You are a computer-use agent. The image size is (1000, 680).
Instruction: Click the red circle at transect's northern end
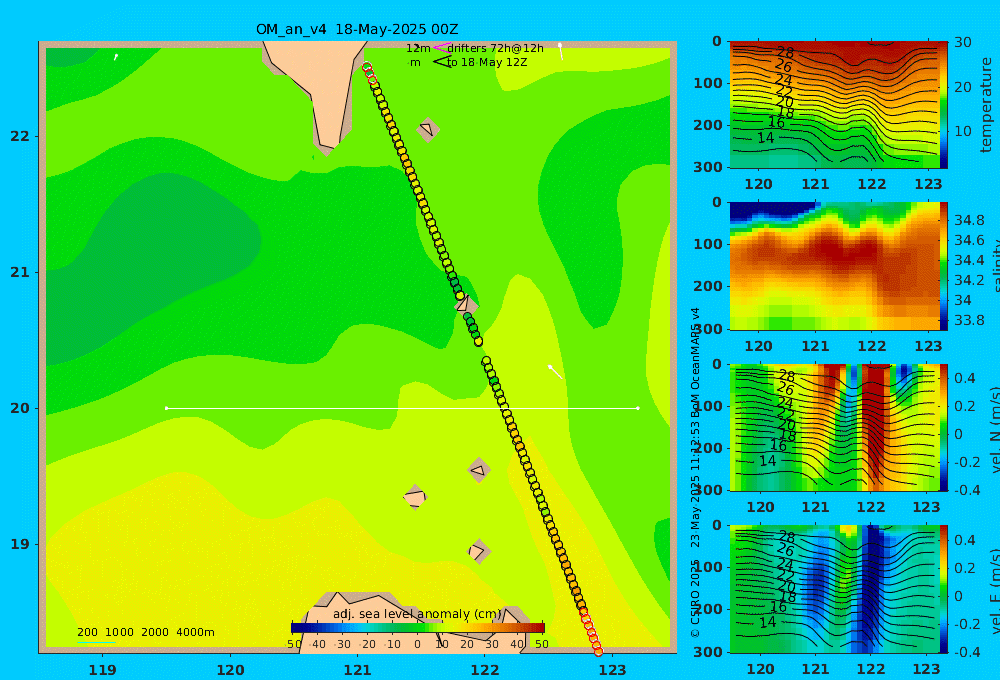click(x=366, y=67)
